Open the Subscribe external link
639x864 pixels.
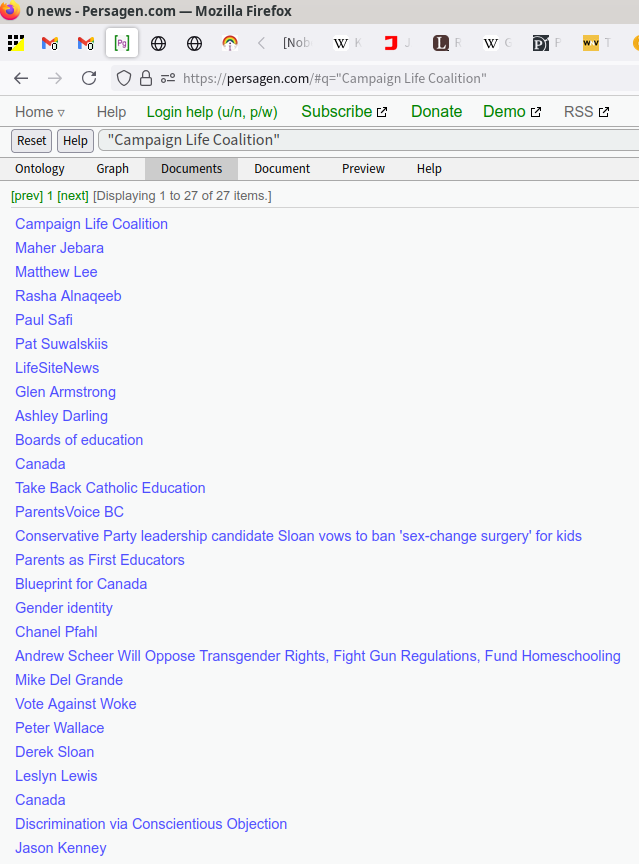[x=344, y=111]
